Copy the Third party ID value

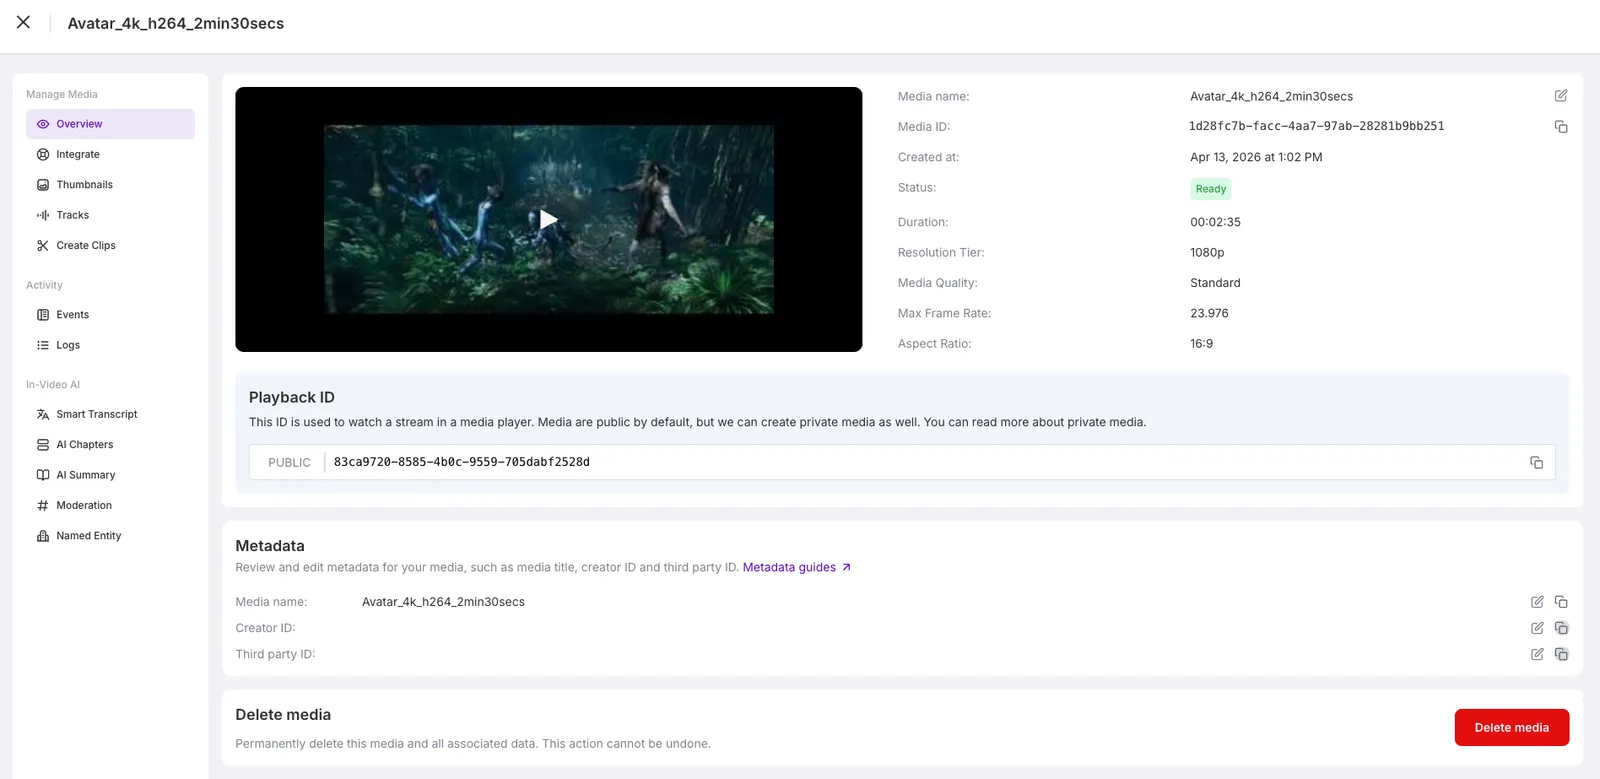coord(1561,654)
